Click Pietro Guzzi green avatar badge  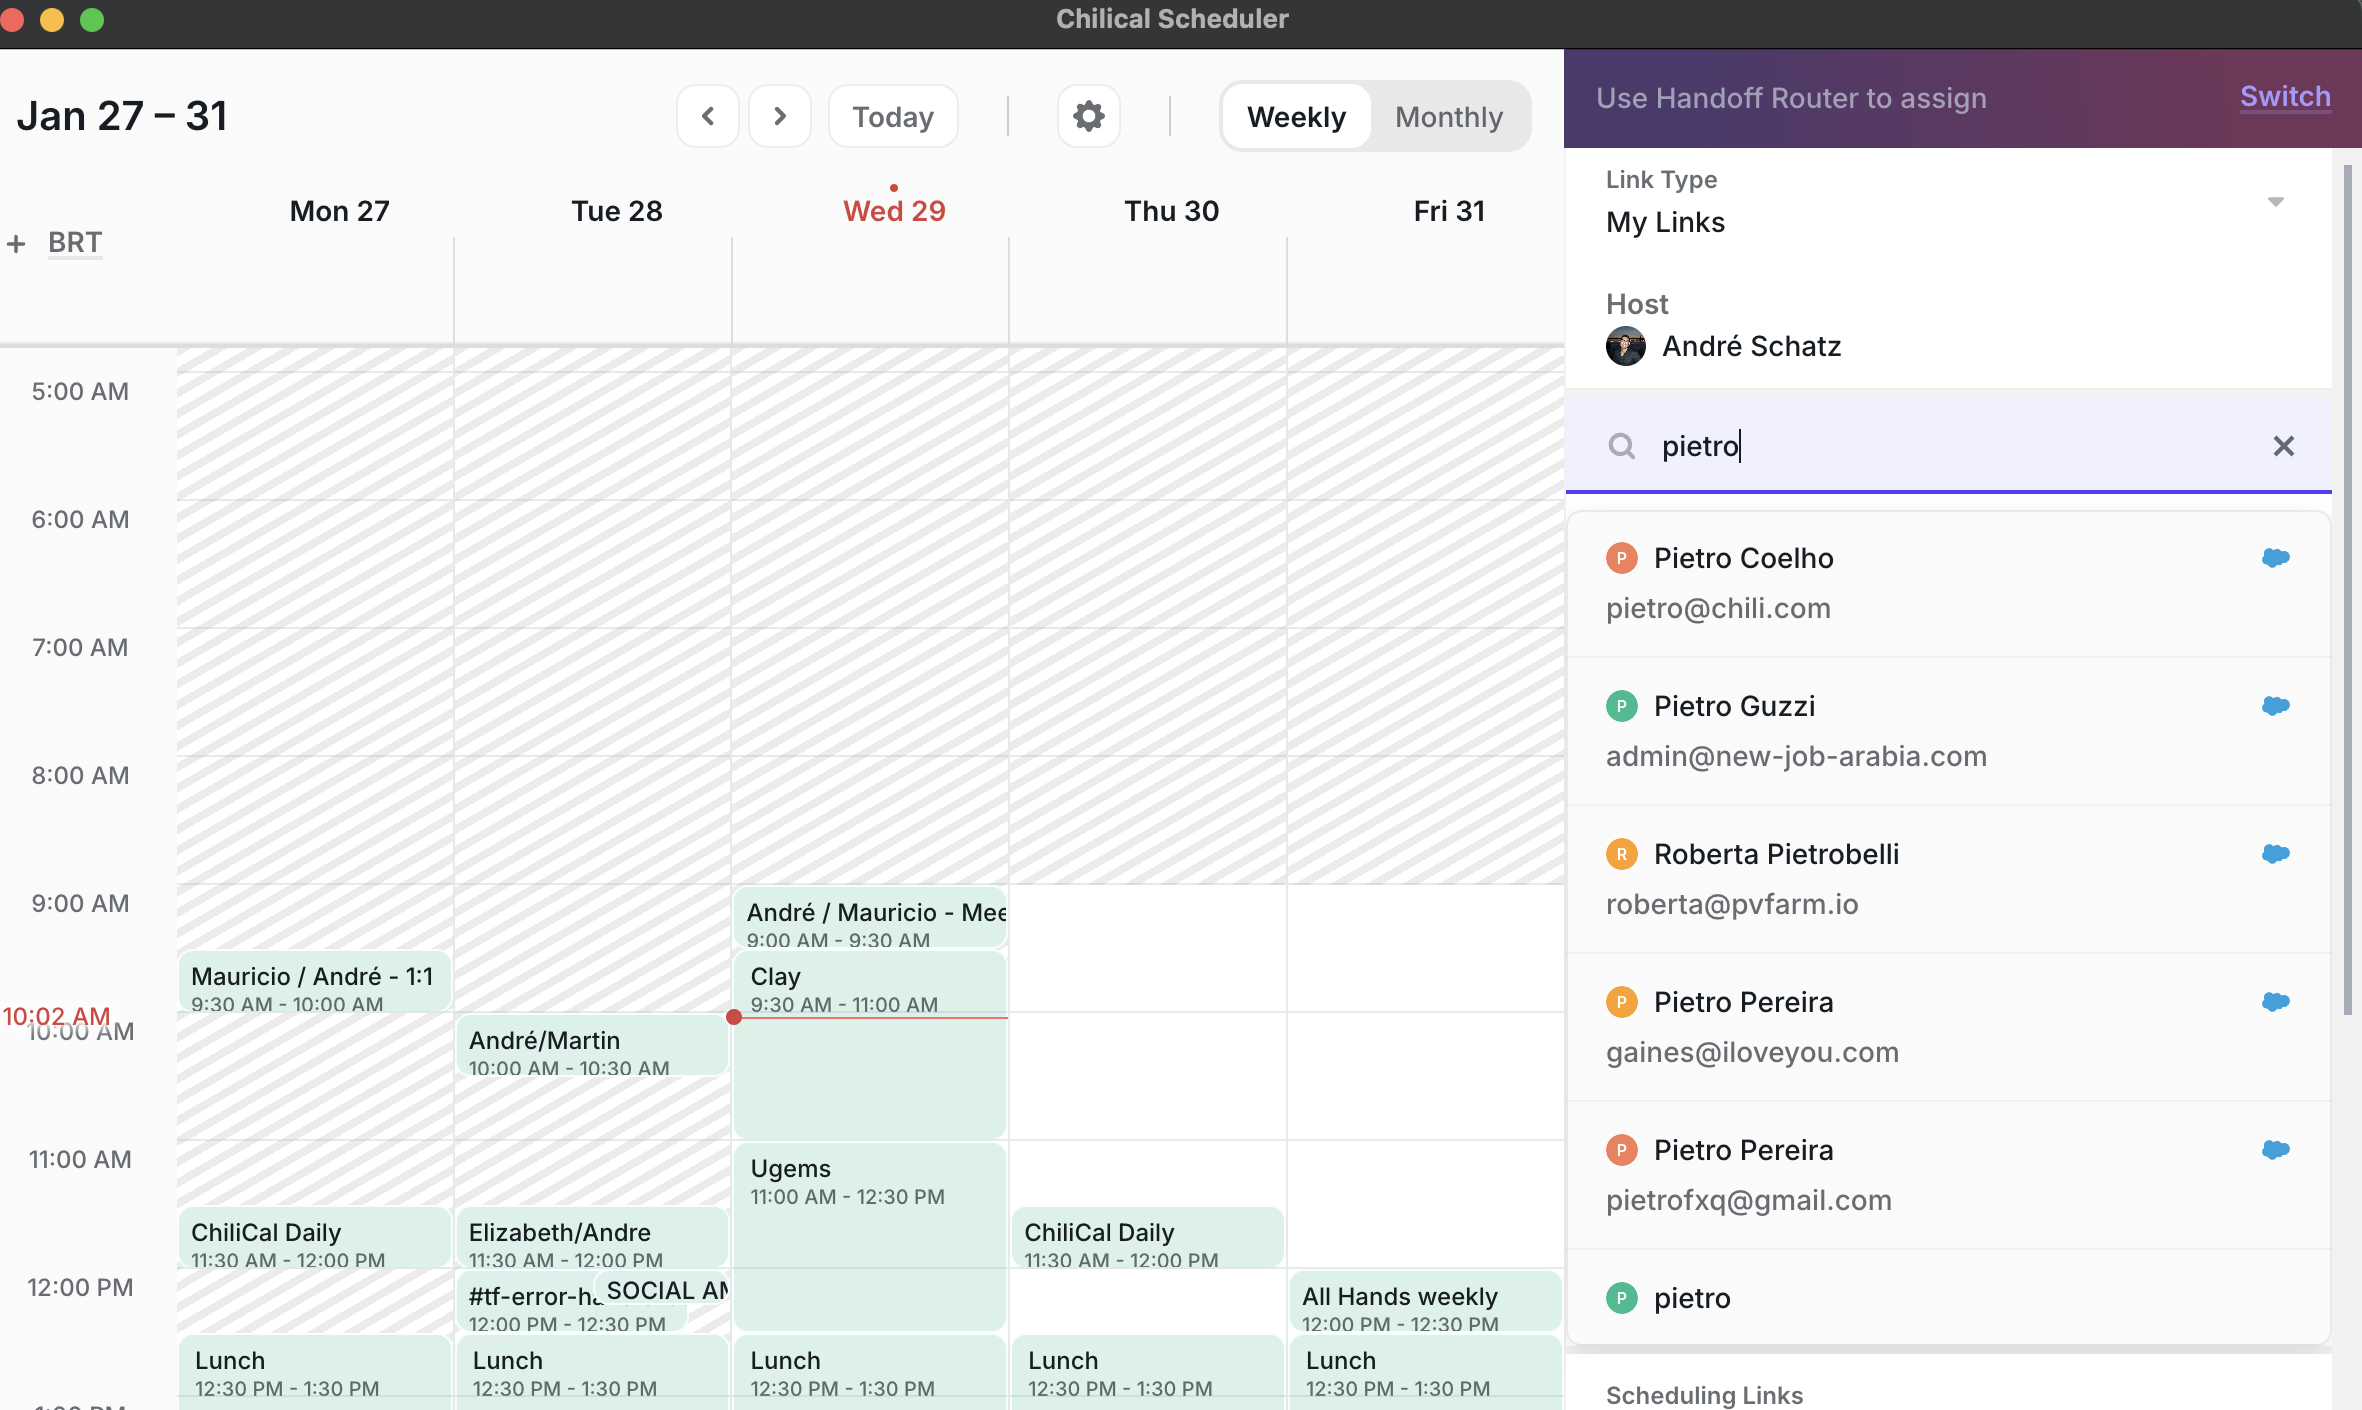pyautogui.click(x=1622, y=706)
